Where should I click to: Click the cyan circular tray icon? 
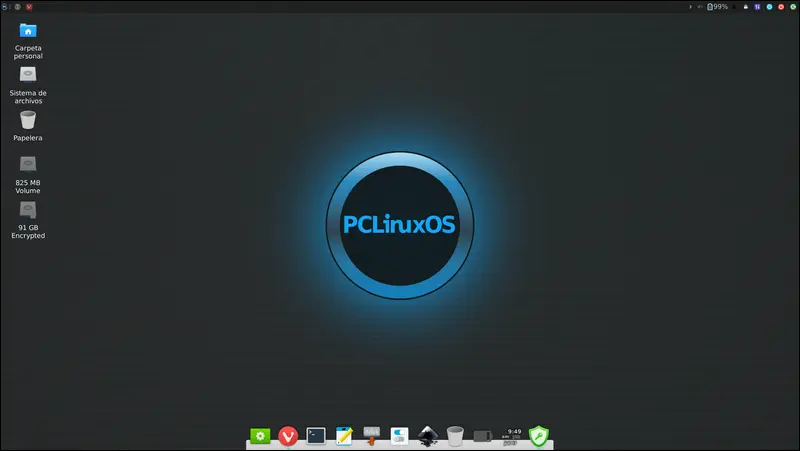769,7
